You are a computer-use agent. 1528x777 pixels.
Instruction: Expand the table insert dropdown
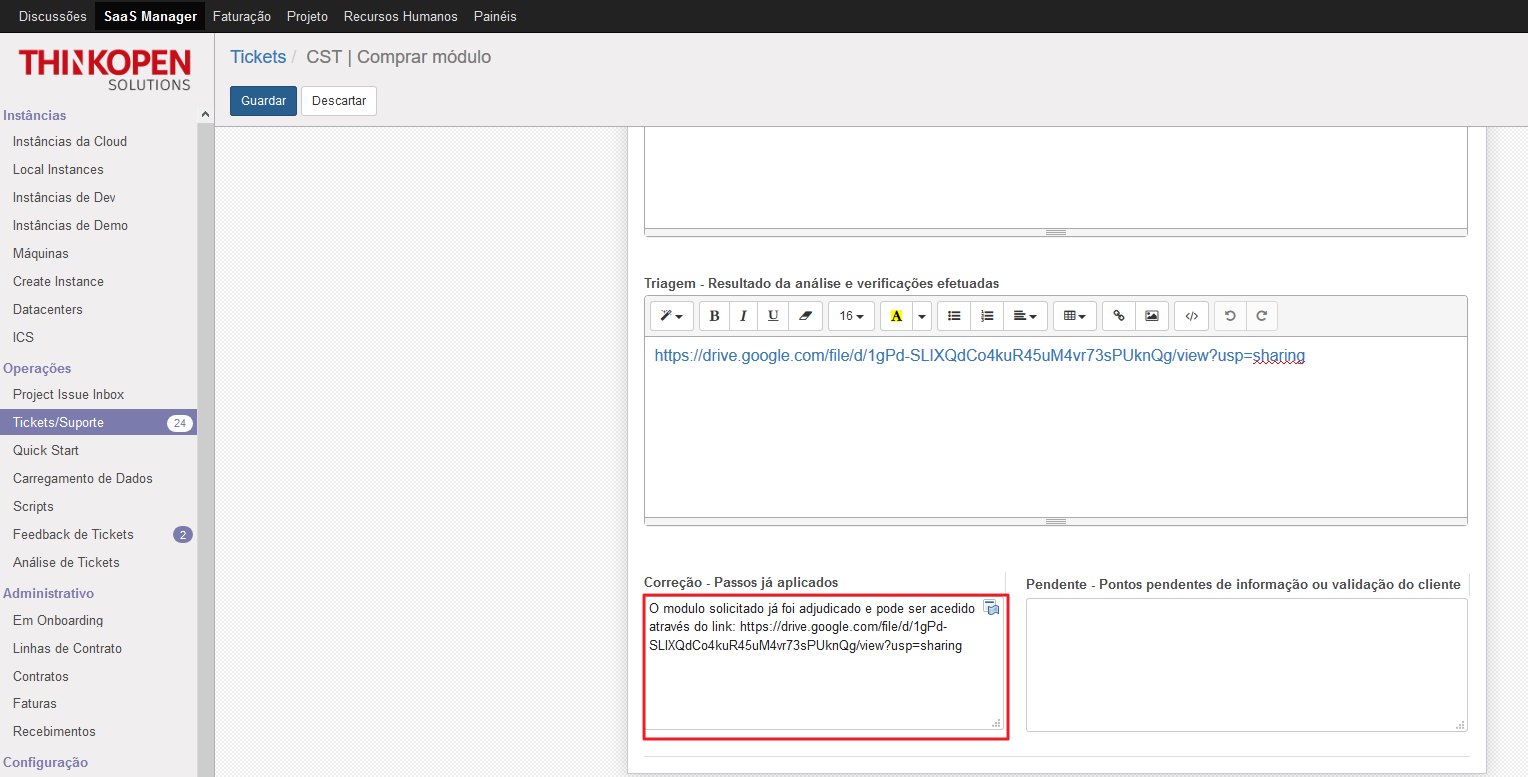[1075, 316]
